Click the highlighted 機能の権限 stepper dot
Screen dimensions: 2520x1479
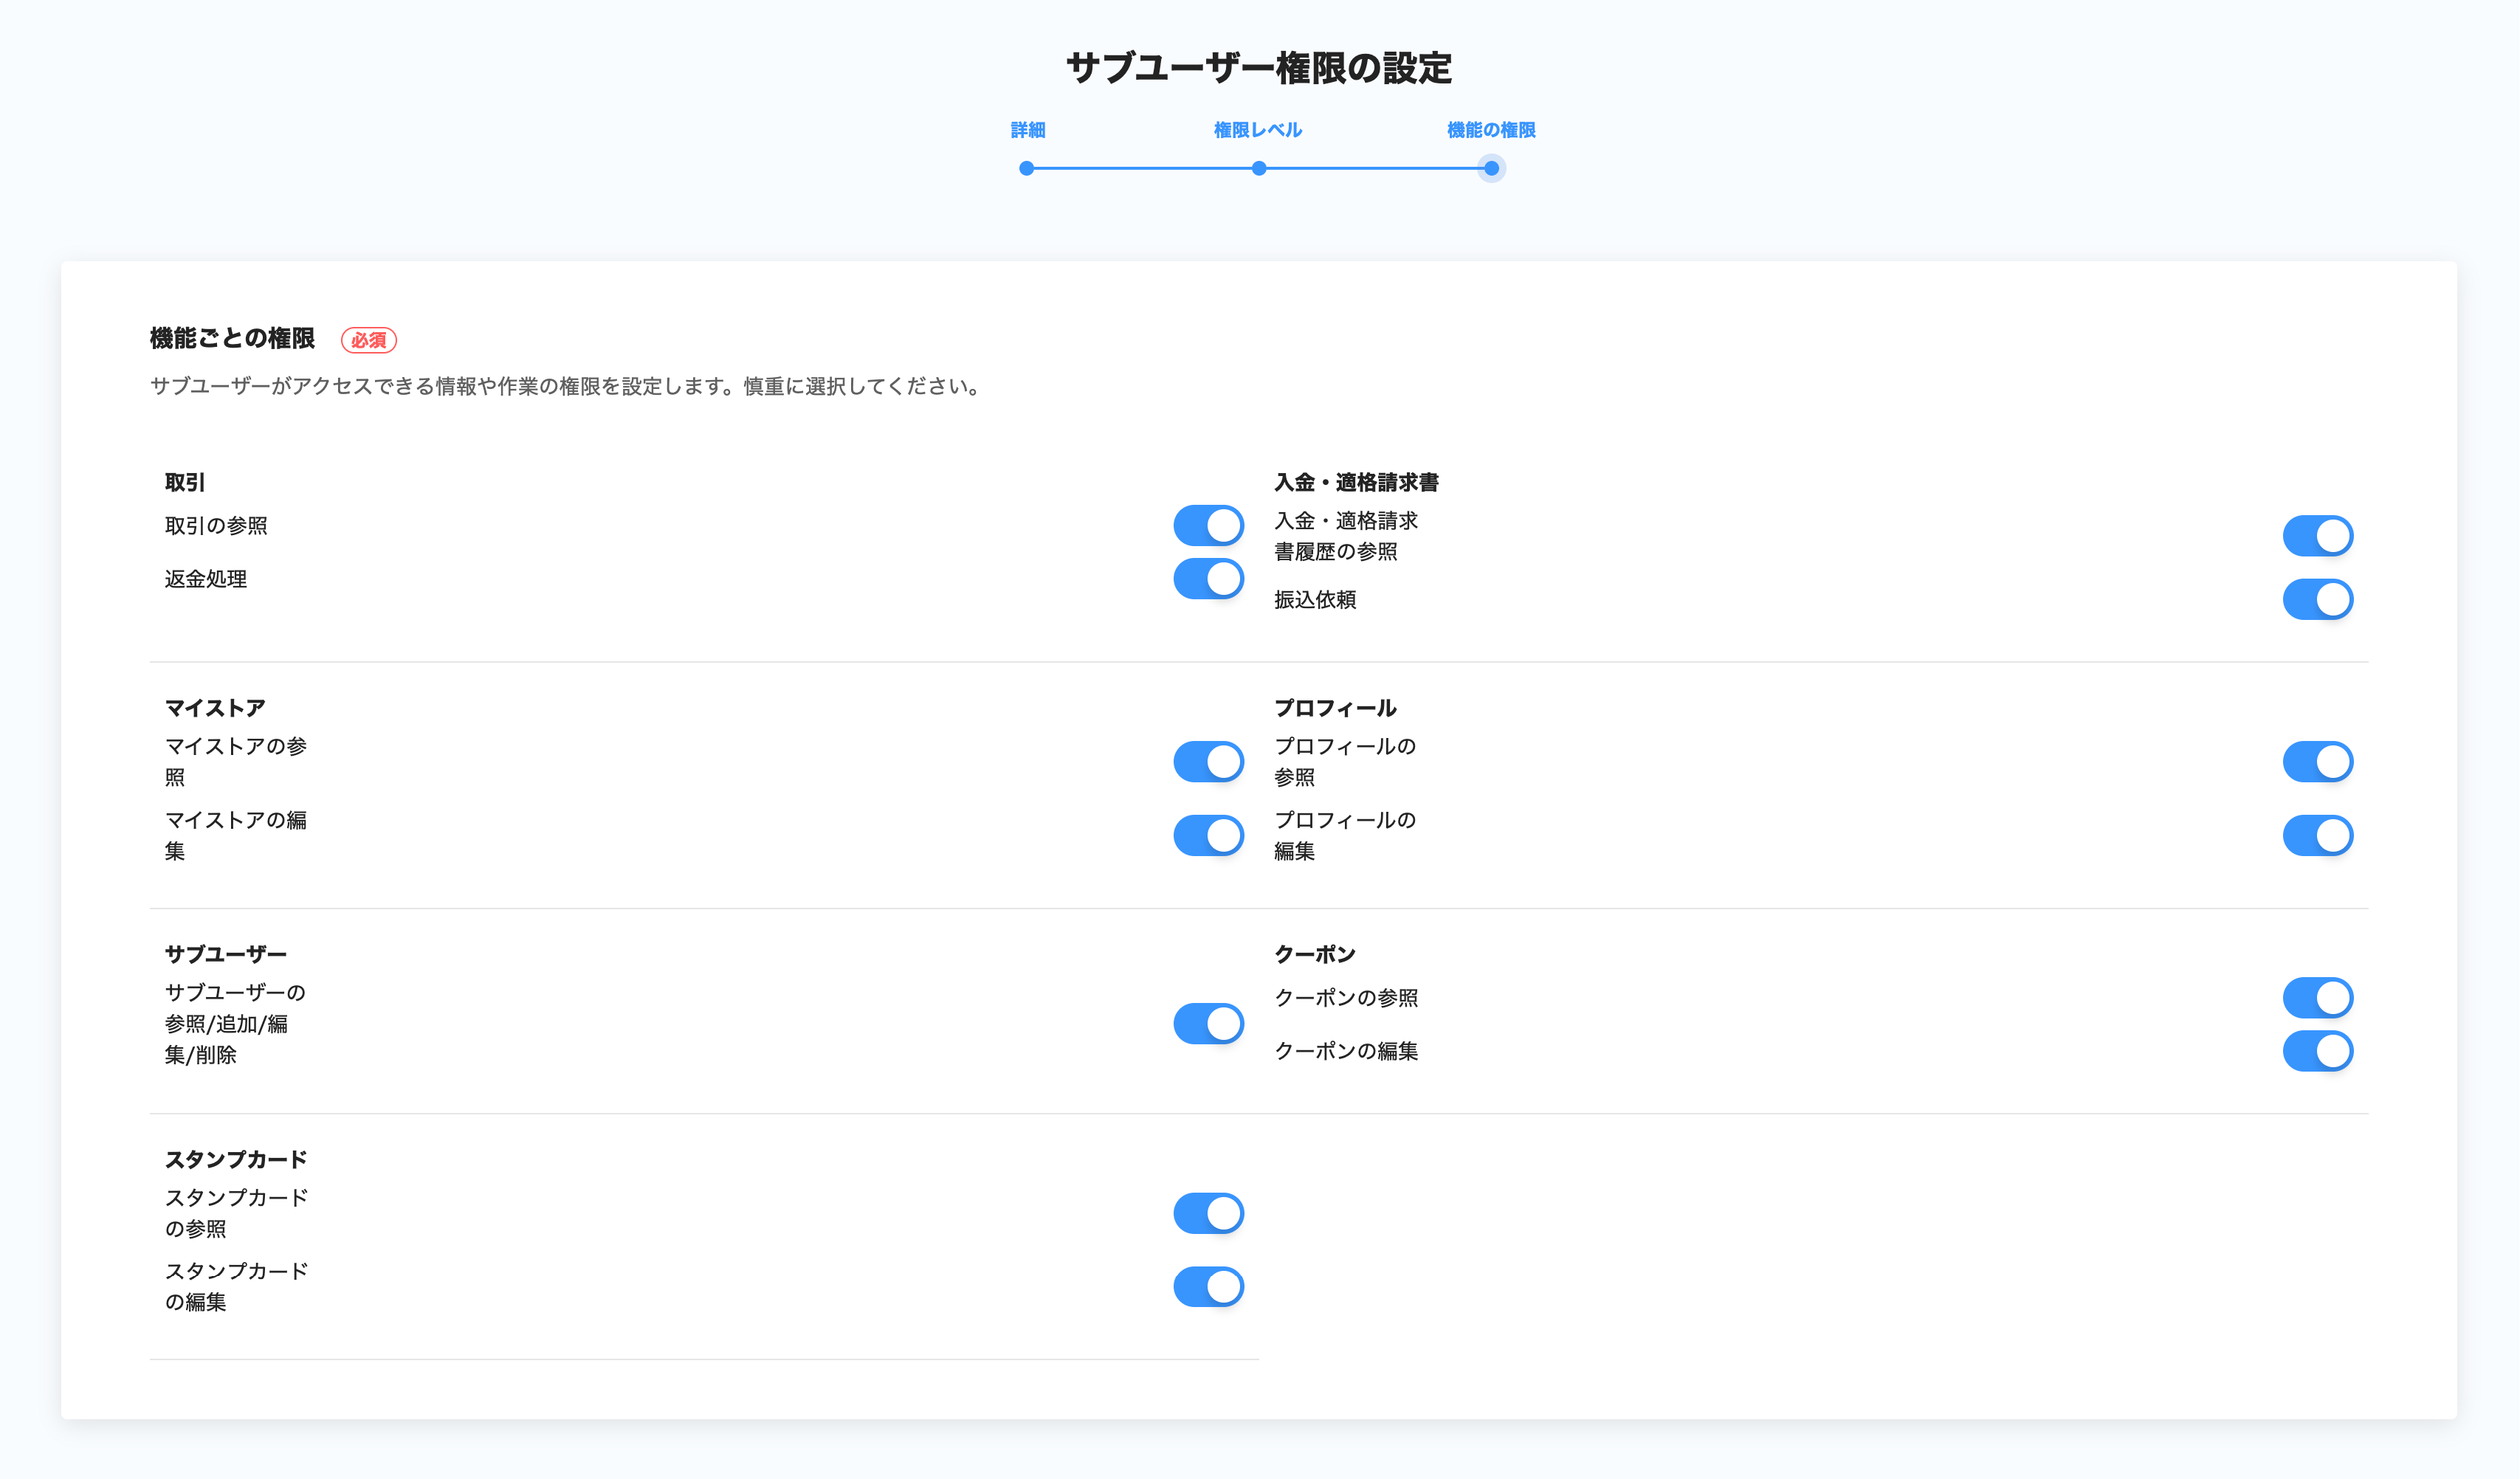coord(1491,168)
